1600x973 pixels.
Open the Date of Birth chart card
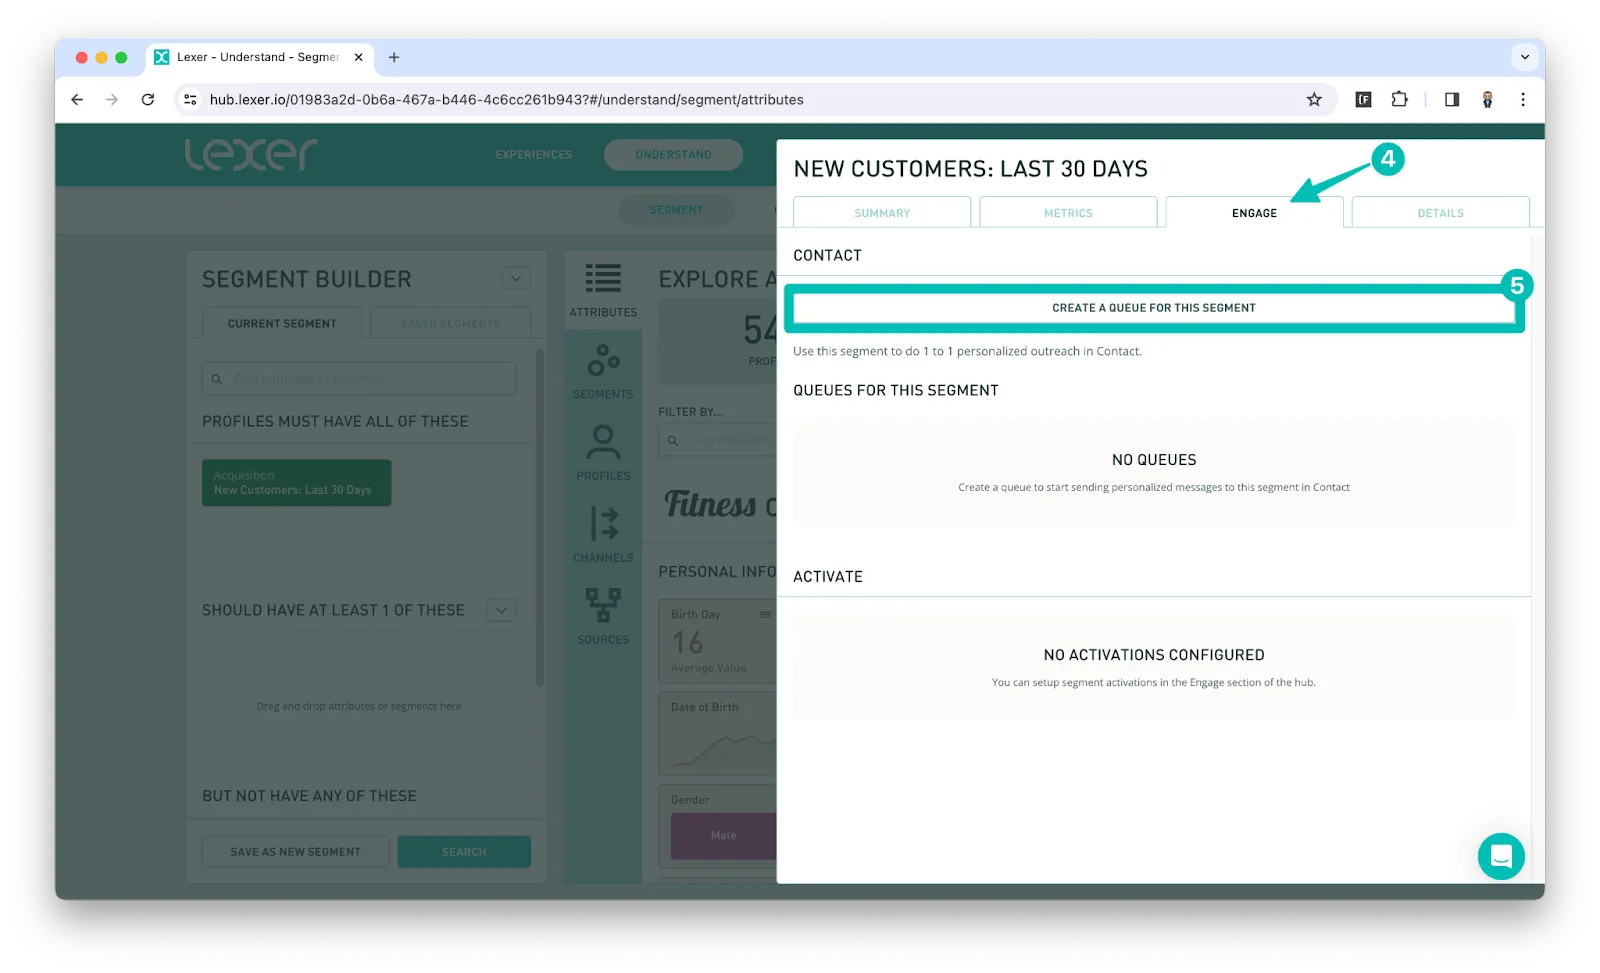pos(717,734)
